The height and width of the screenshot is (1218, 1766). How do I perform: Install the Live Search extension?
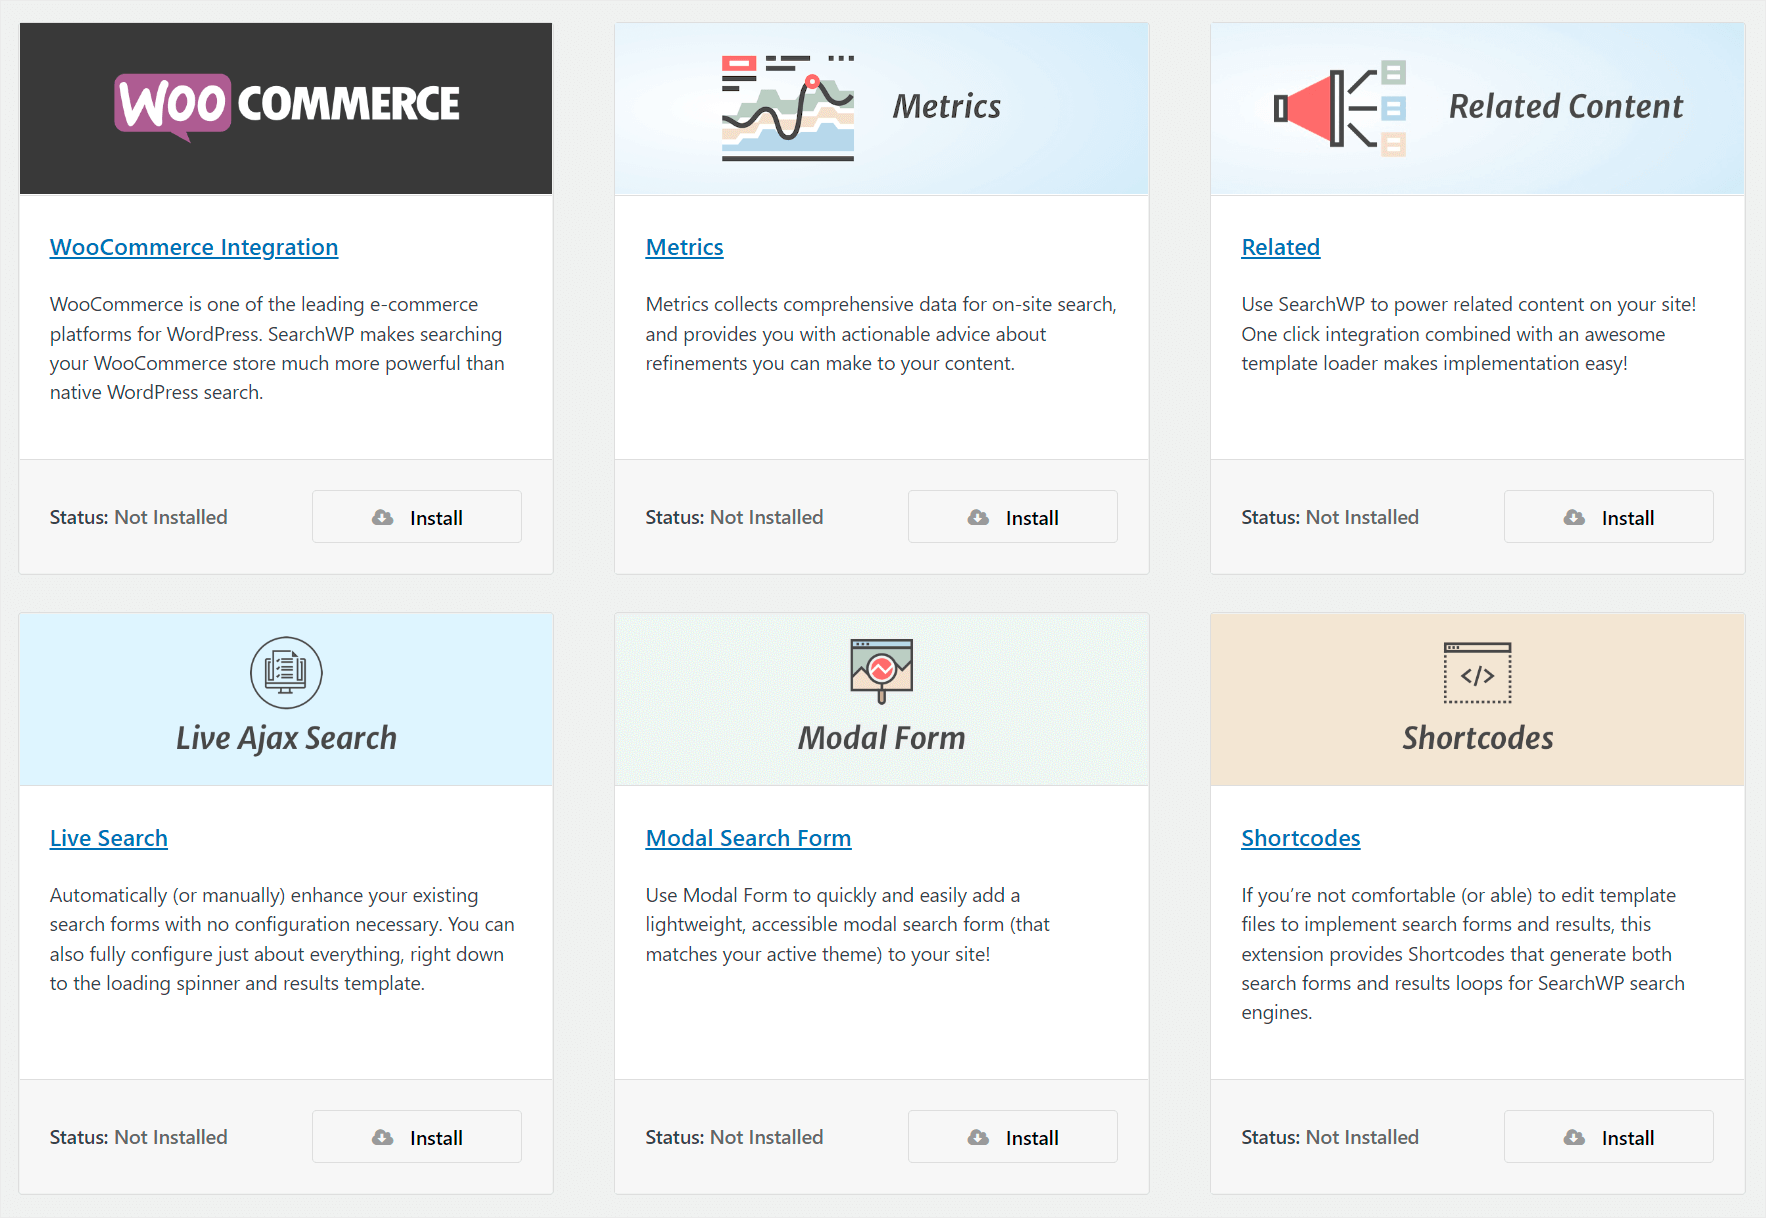tap(417, 1137)
